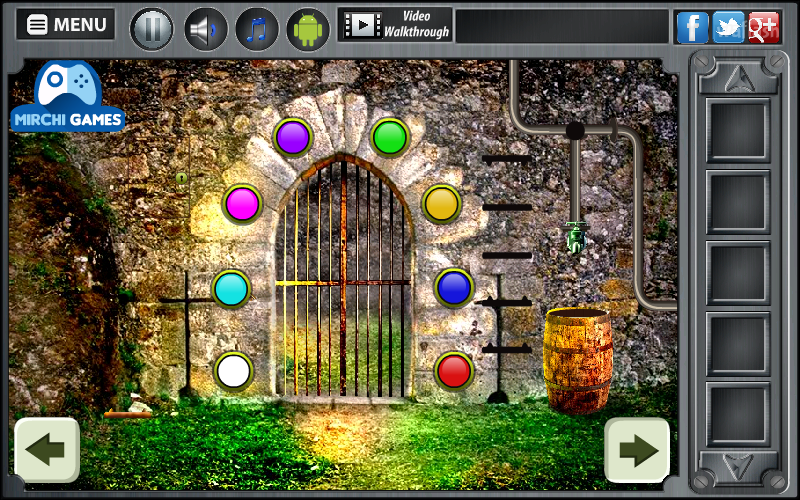This screenshot has height=500, width=800.
Task: Click the Mirchi Games logo
Action: (67, 97)
